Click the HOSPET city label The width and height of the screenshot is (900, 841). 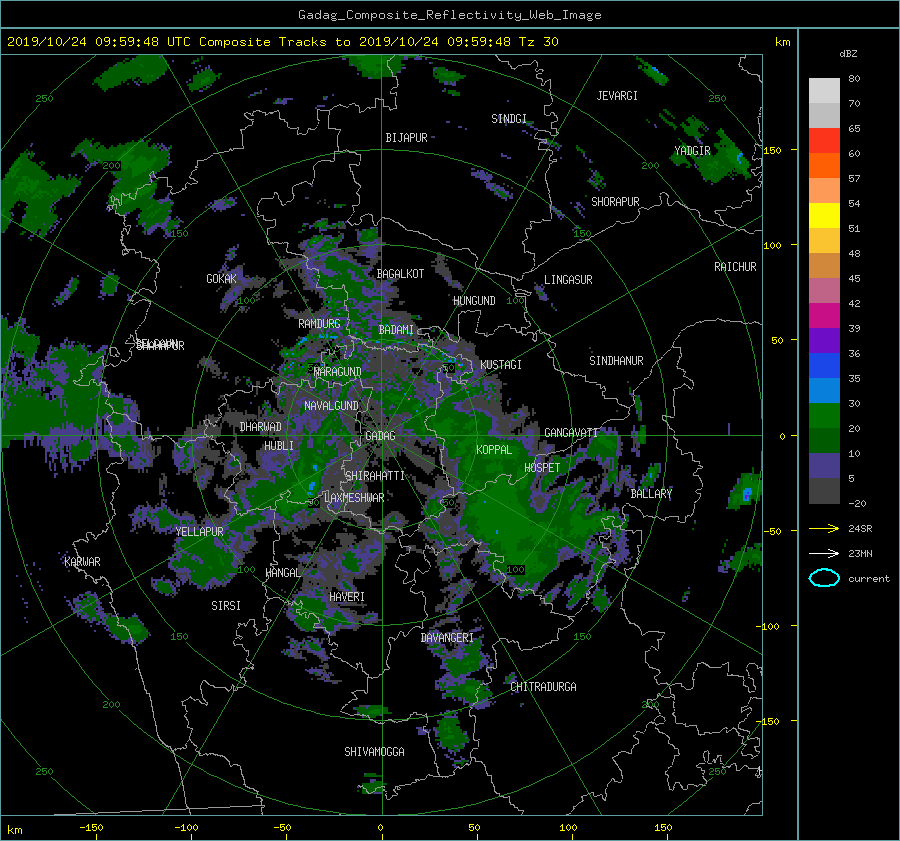pyautogui.click(x=542, y=468)
